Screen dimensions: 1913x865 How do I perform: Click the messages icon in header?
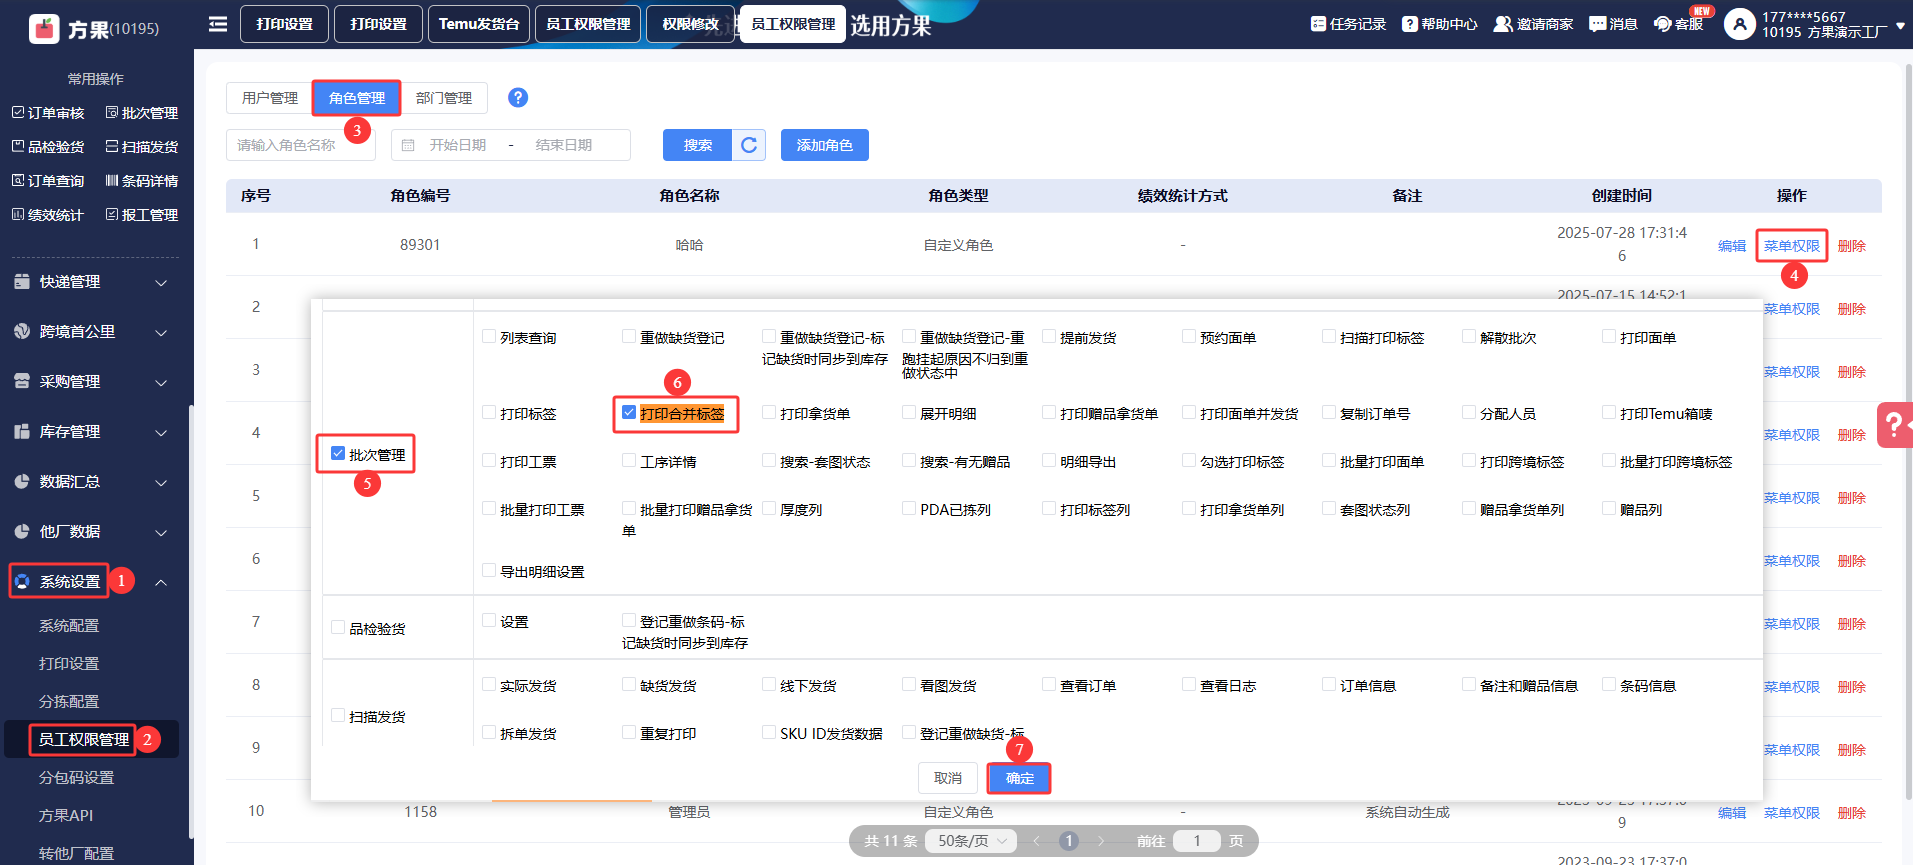tap(1597, 24)
